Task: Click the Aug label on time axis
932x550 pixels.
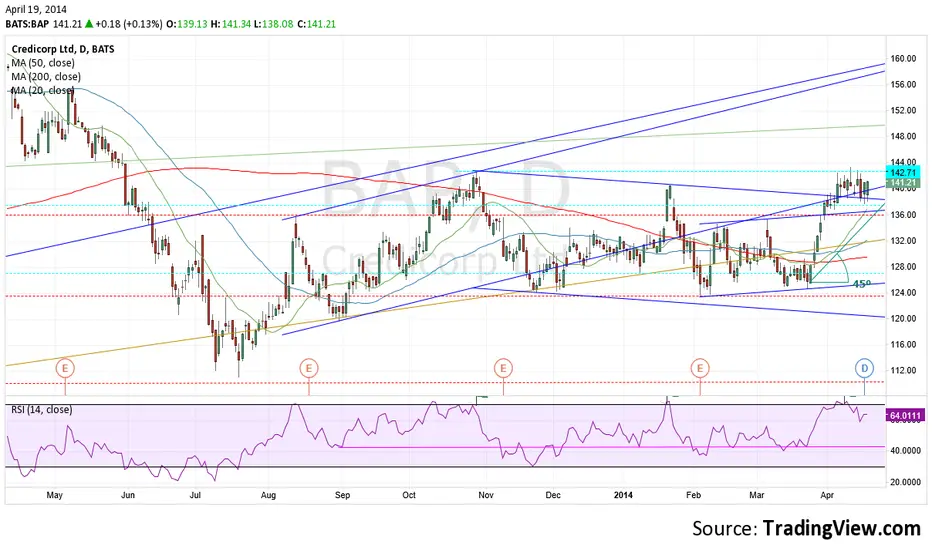Action: [x=268, y=495]
